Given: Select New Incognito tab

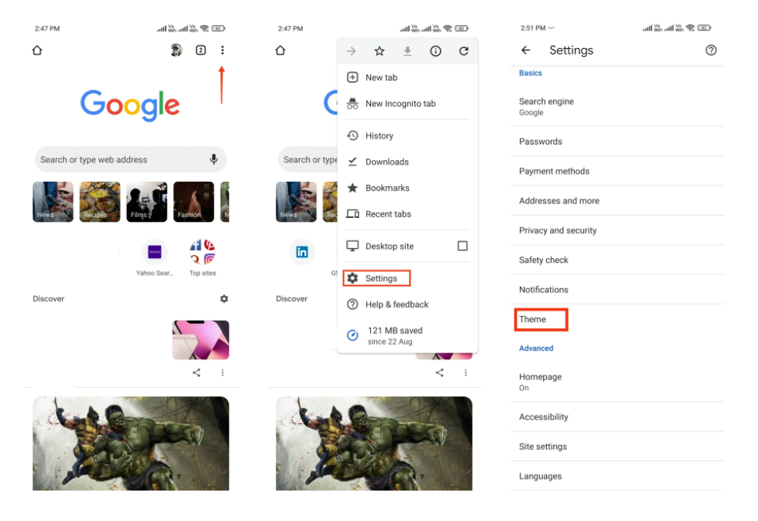Looking at the screenshot, I should click(x=408, y=103).
